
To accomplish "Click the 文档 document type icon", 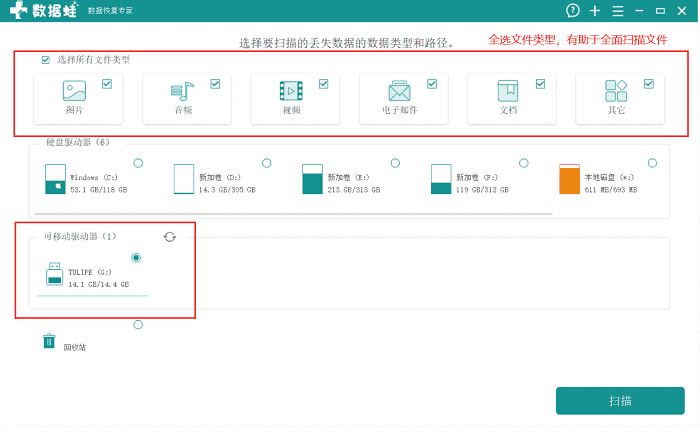I will [508, 91].
